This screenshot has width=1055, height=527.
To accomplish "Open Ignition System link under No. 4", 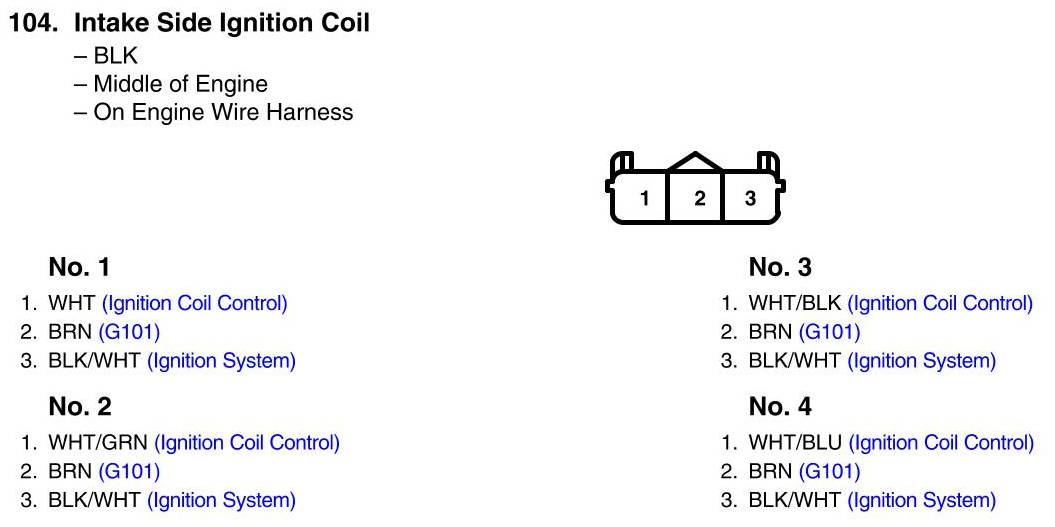I will (x=921, y=500).
